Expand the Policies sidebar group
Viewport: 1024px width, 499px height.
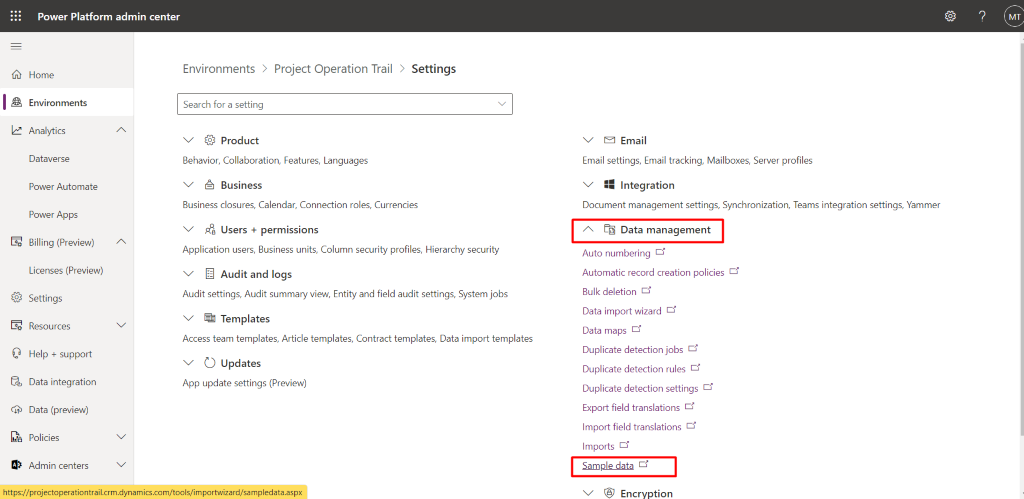(x=121, y=438)
